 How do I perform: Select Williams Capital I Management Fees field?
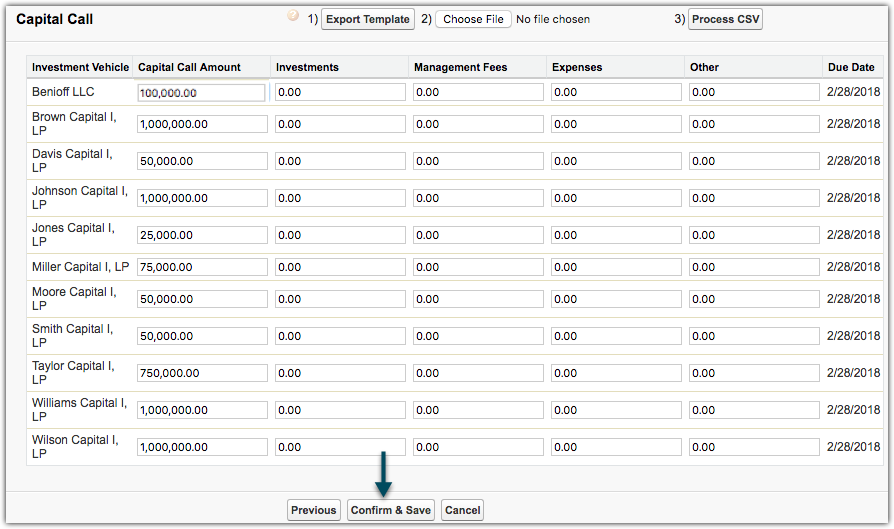pyautogui.click(x=478, y=410)
